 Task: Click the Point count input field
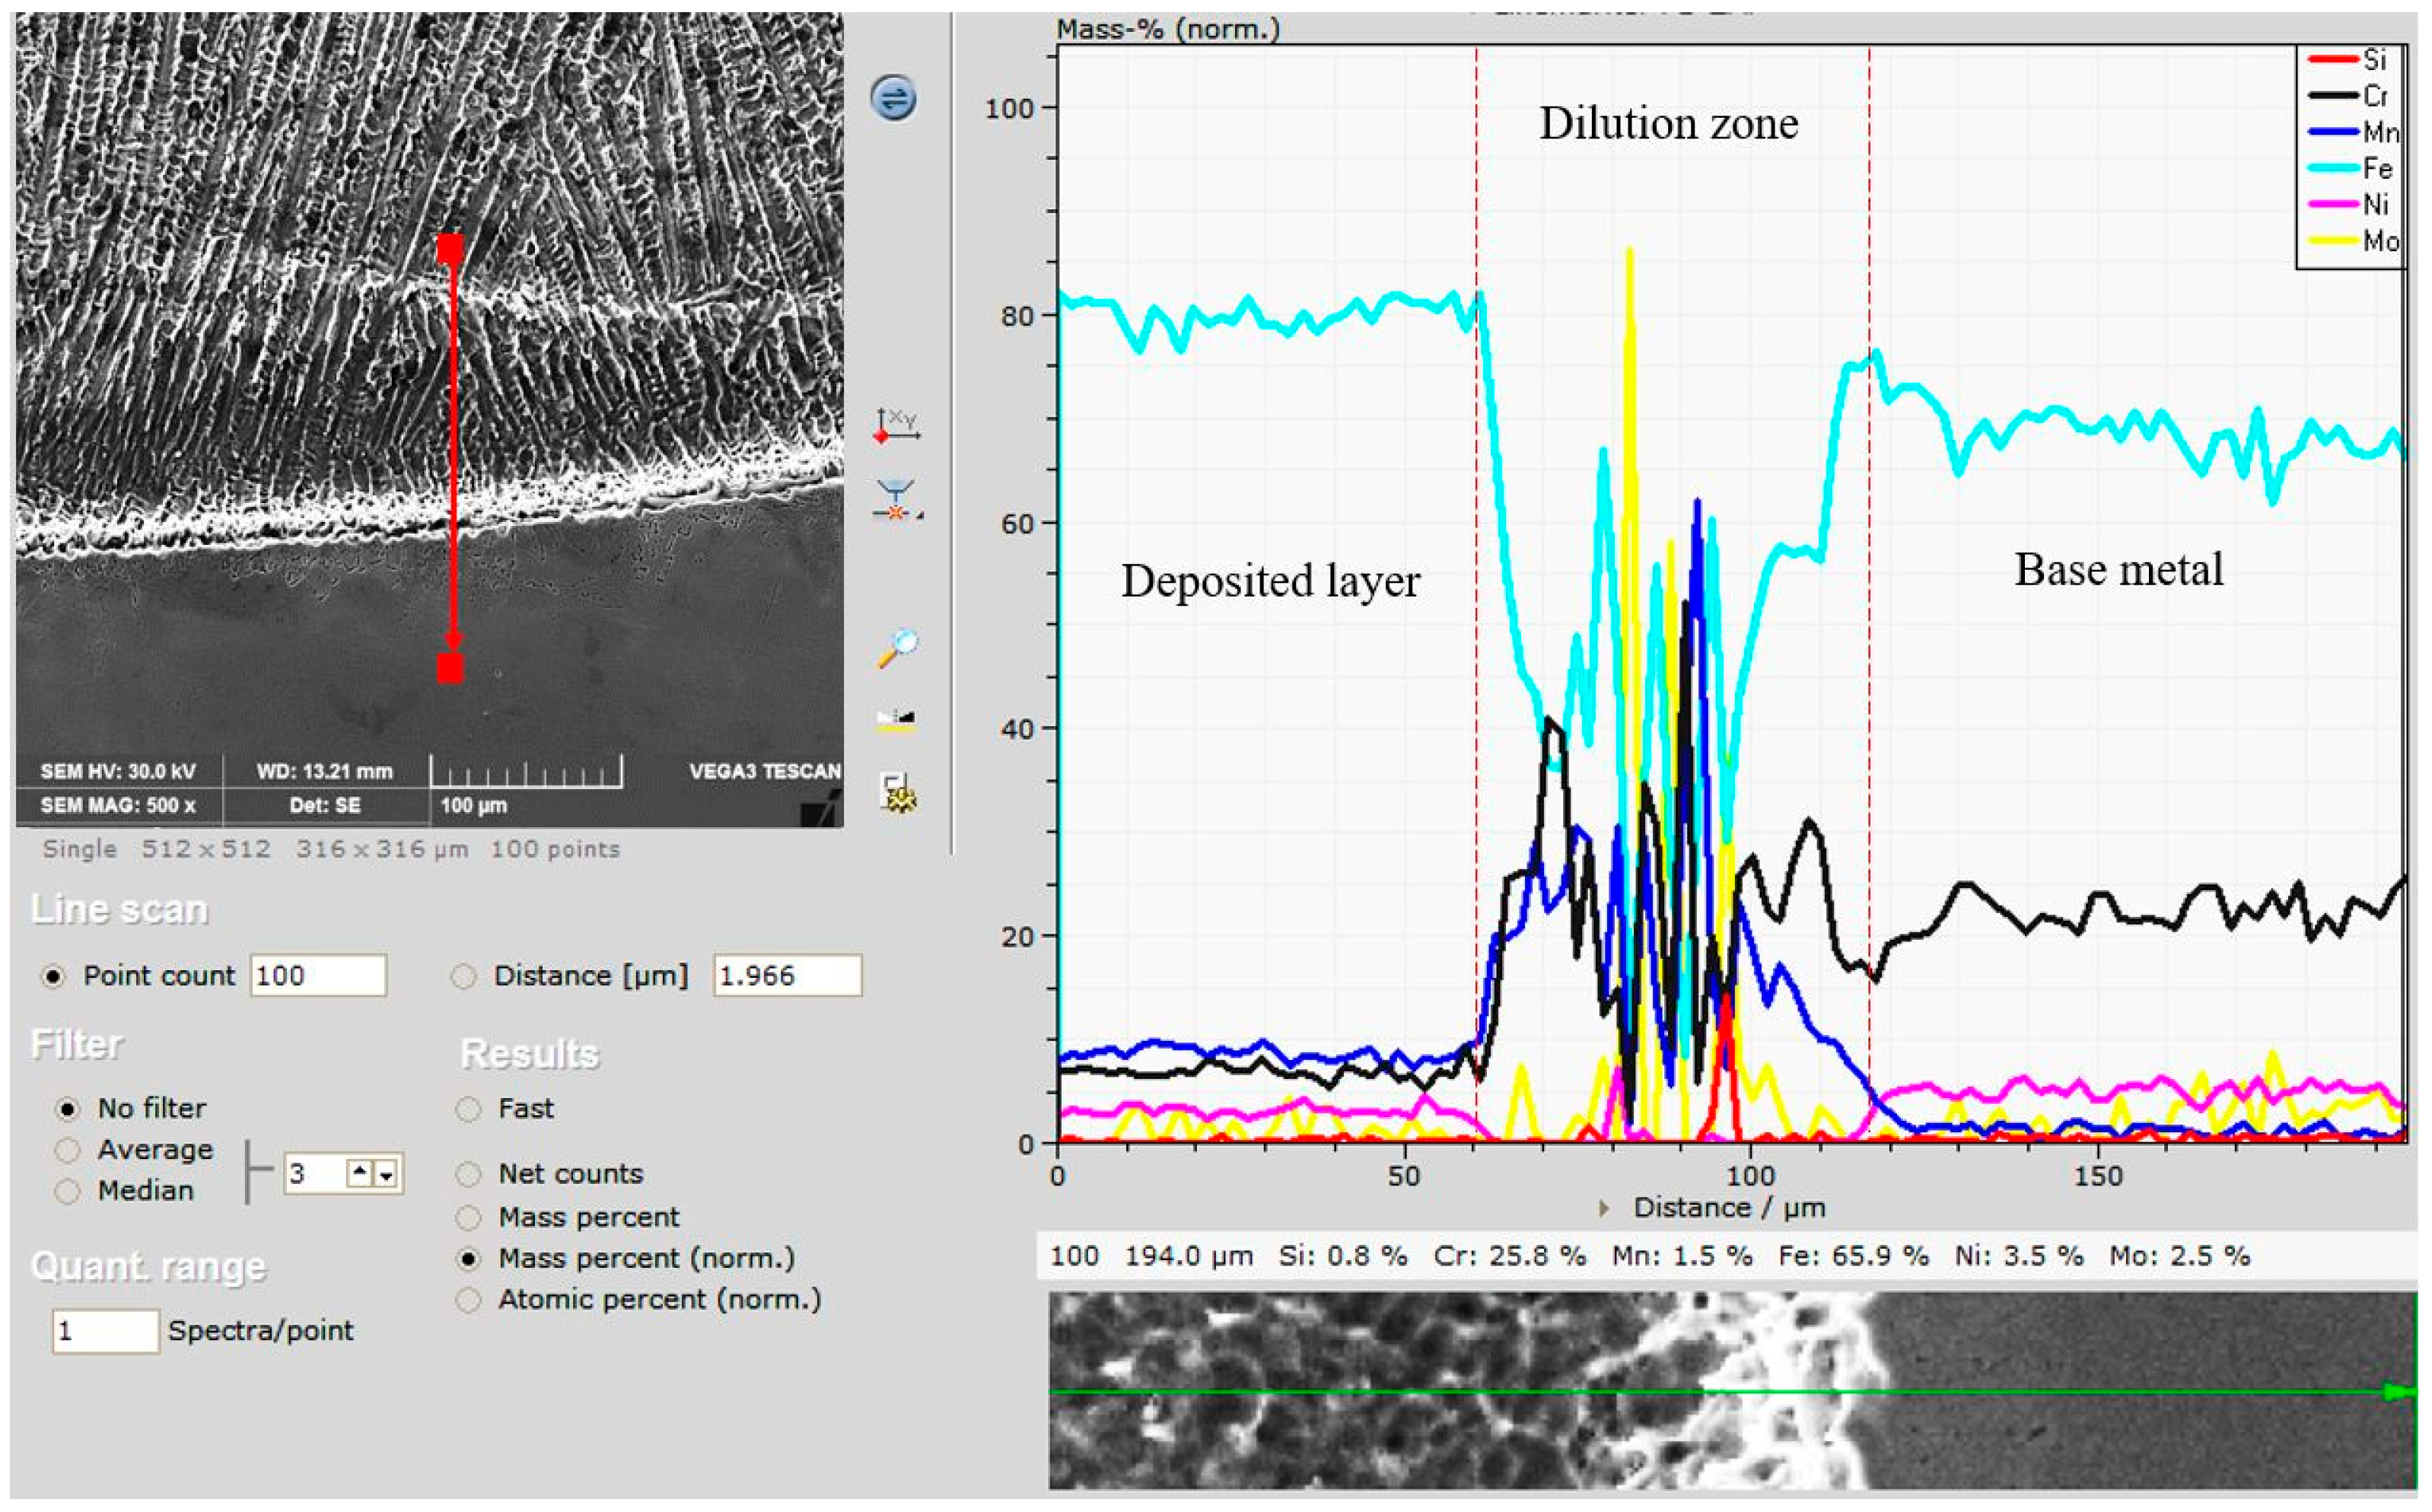[x=317, y=976]
